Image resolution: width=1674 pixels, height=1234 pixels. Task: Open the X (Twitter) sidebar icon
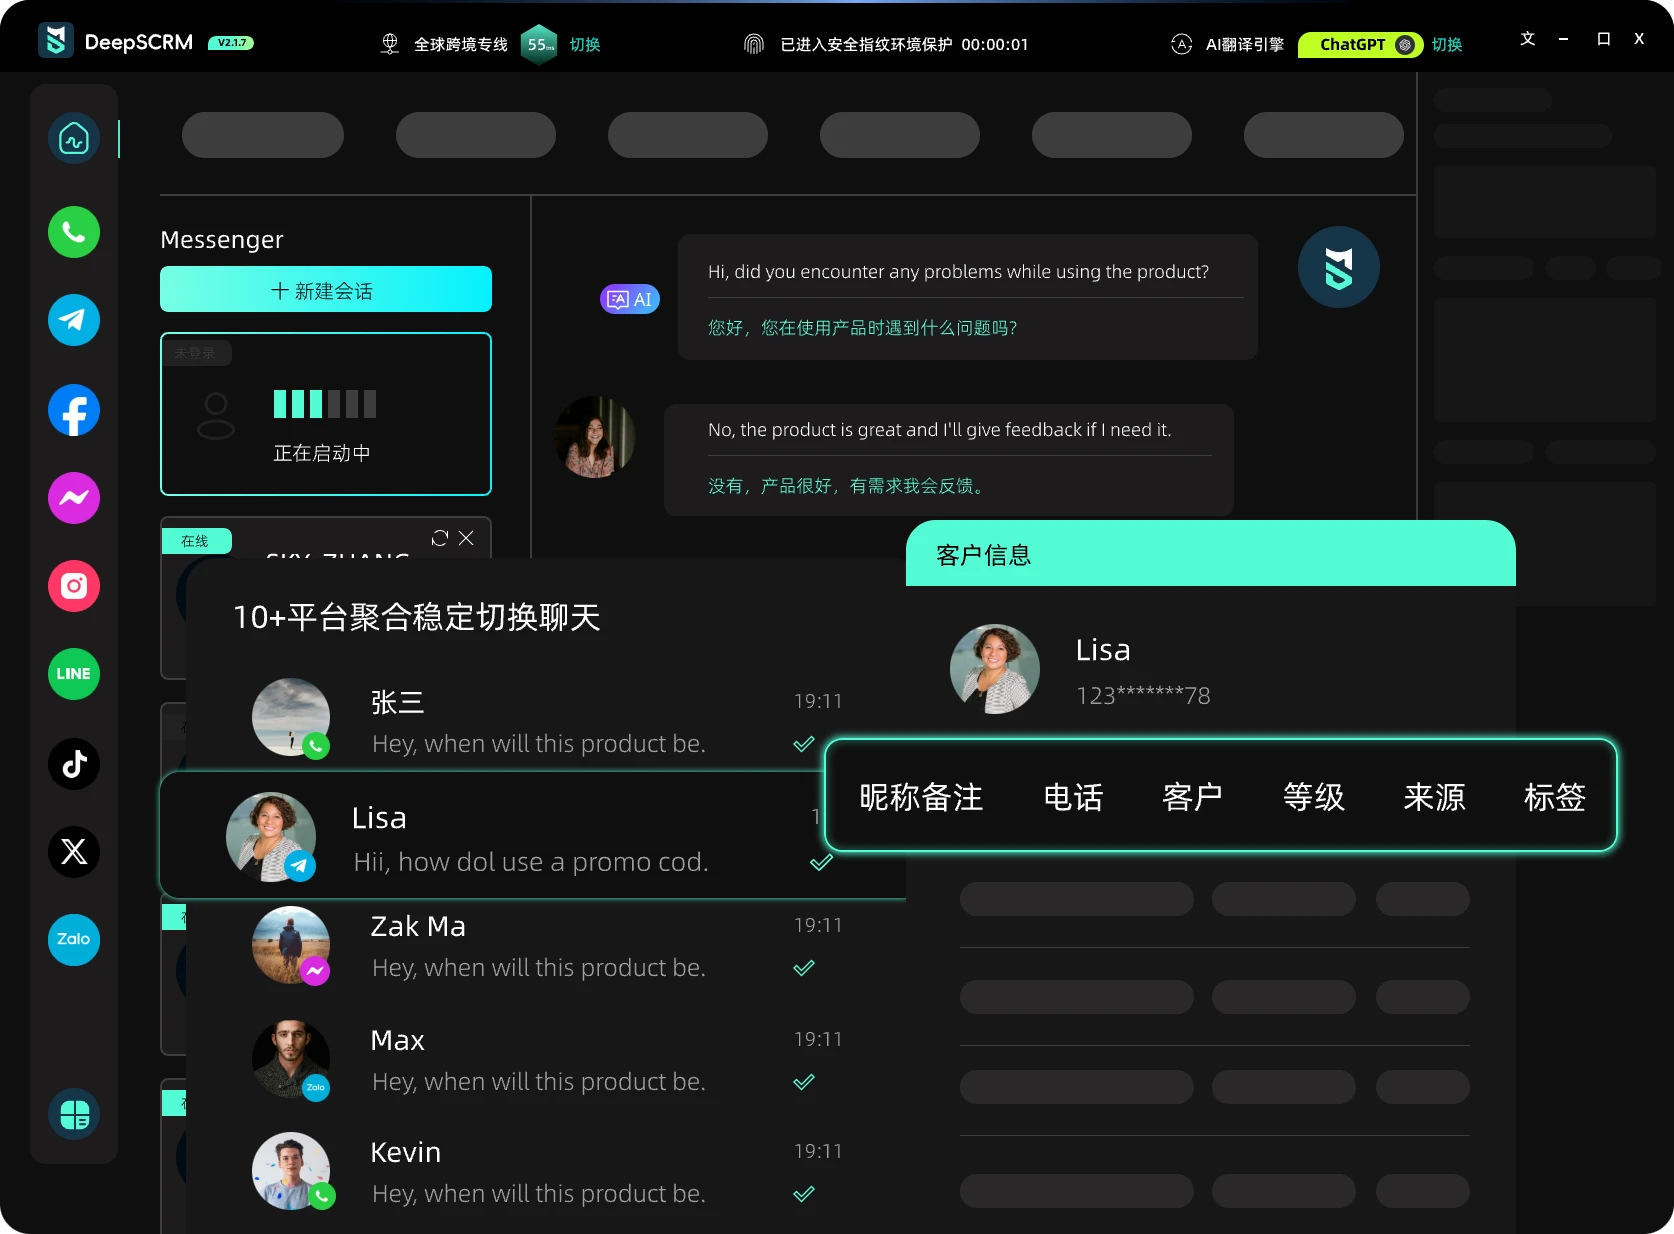pos(74,852)
